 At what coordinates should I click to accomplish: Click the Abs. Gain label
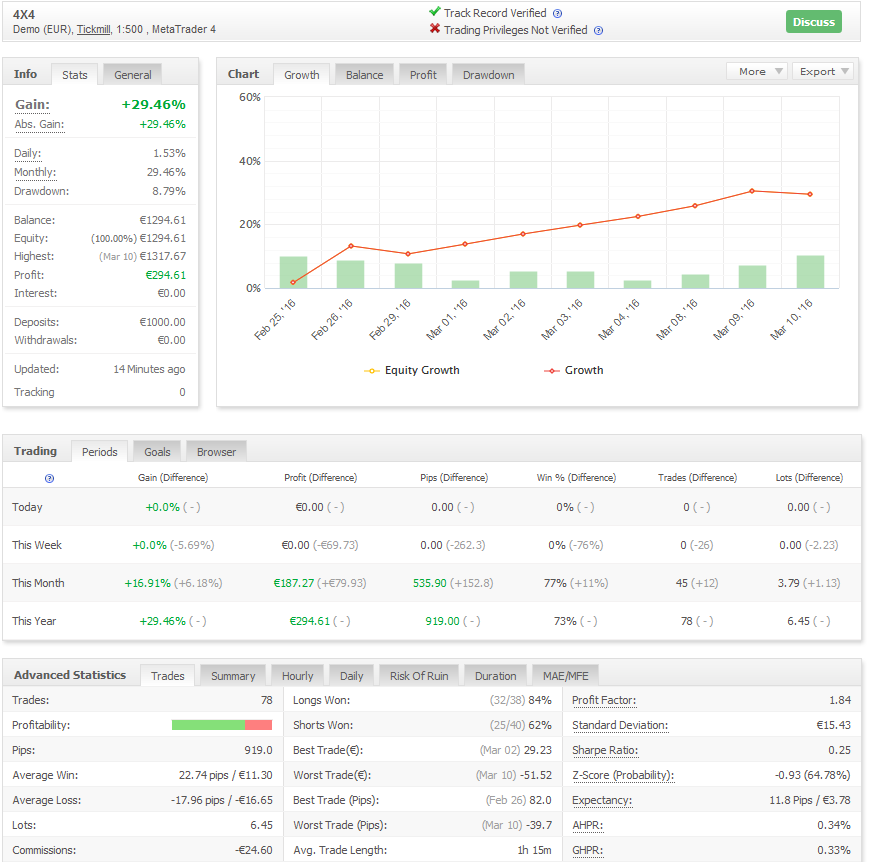[x=39, y=124]
